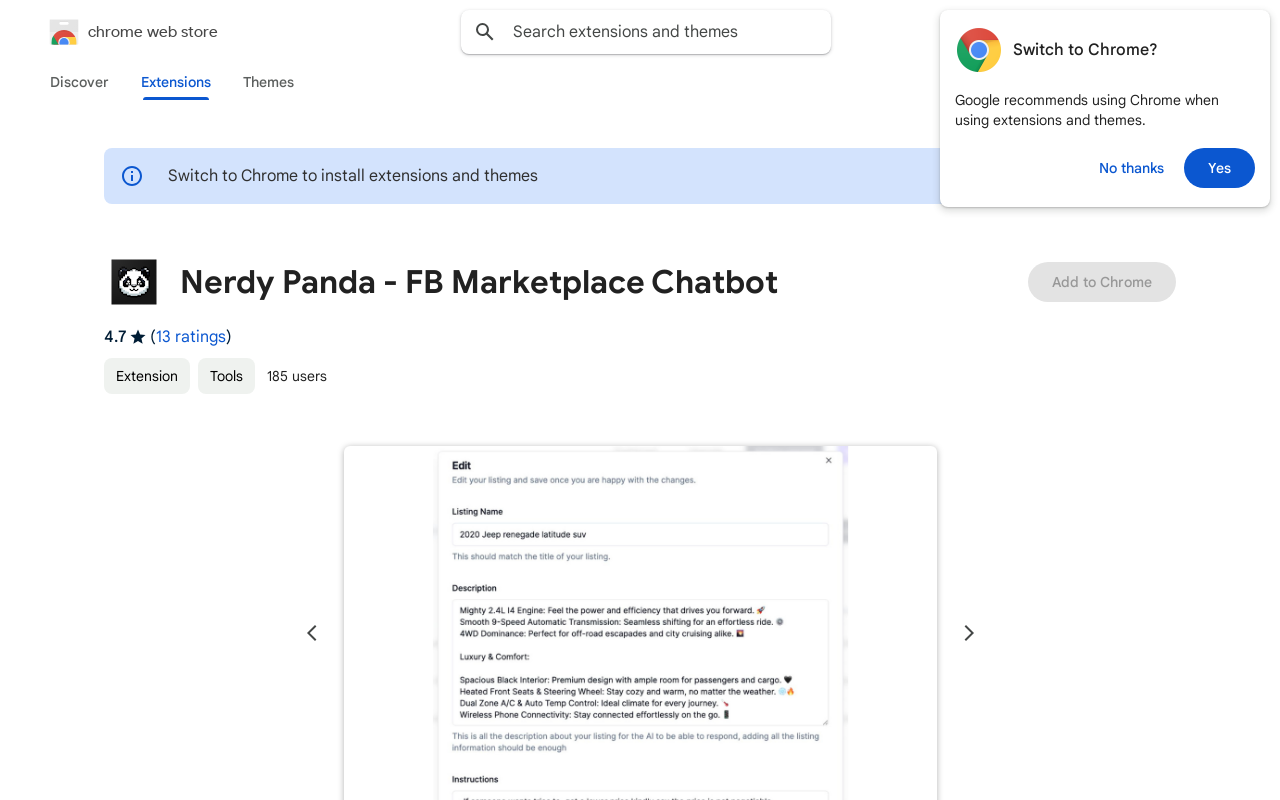The width and height of the screenshot is (1280, 800).
Task: Switch to the Discover tab
Action: tap(78, 82)
